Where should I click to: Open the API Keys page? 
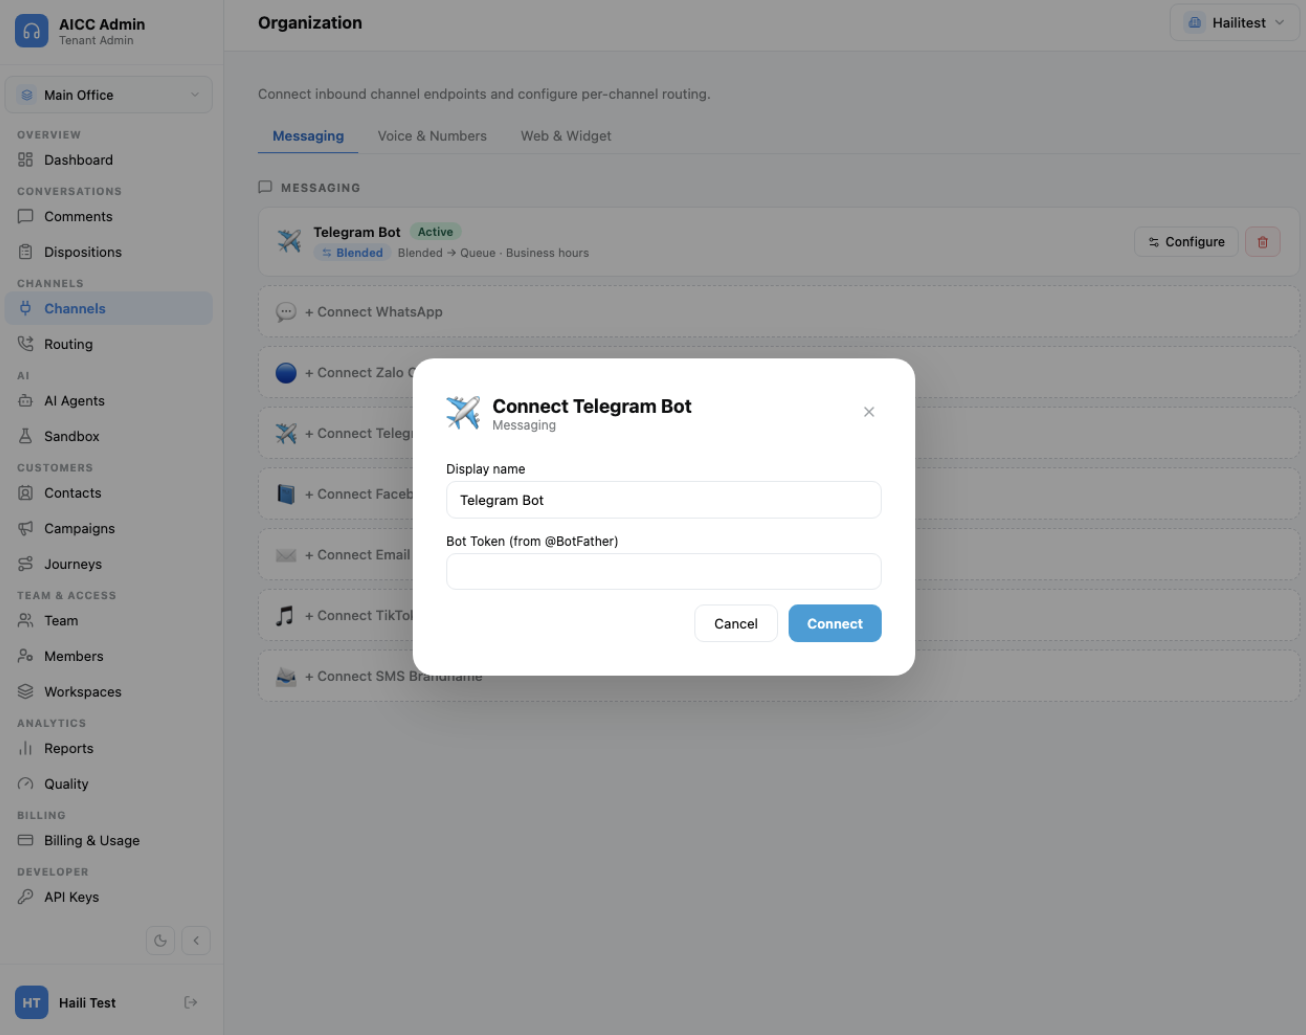tap(109, 897)
